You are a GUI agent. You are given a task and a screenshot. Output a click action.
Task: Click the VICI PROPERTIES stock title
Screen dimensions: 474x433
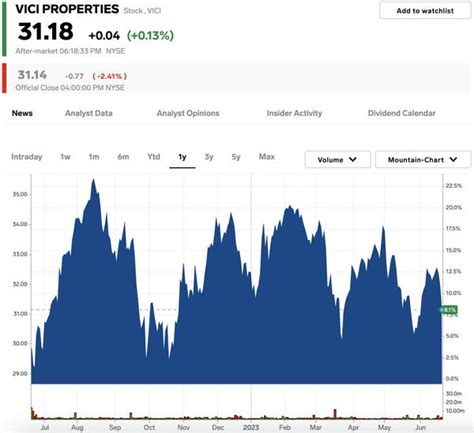(x=67, y=9)
